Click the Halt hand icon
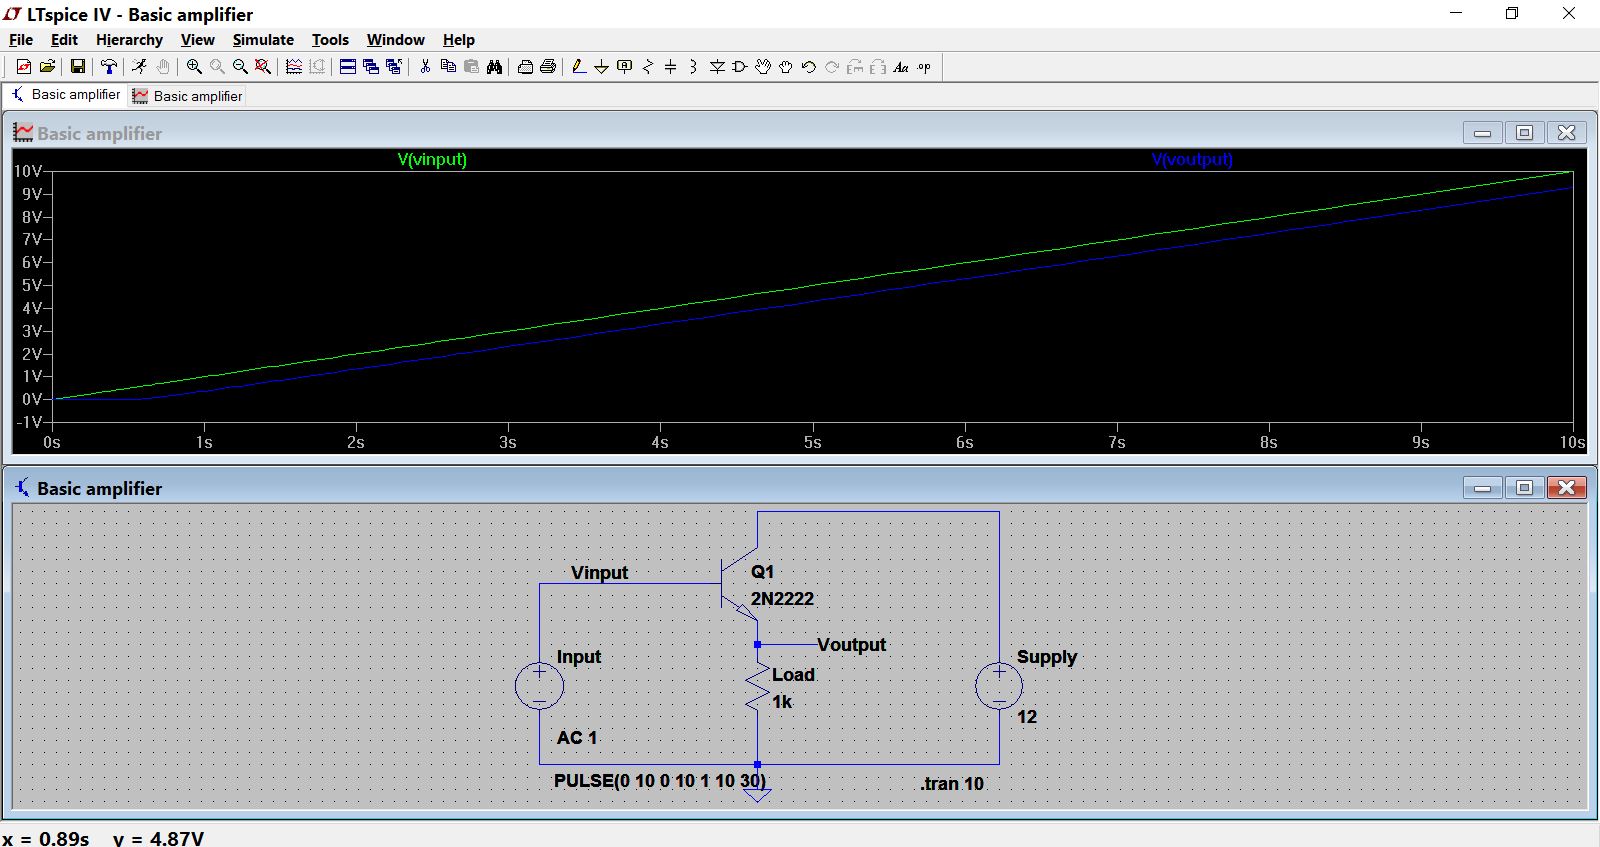This screenshot has width=1600, height=847. (162, 67)
